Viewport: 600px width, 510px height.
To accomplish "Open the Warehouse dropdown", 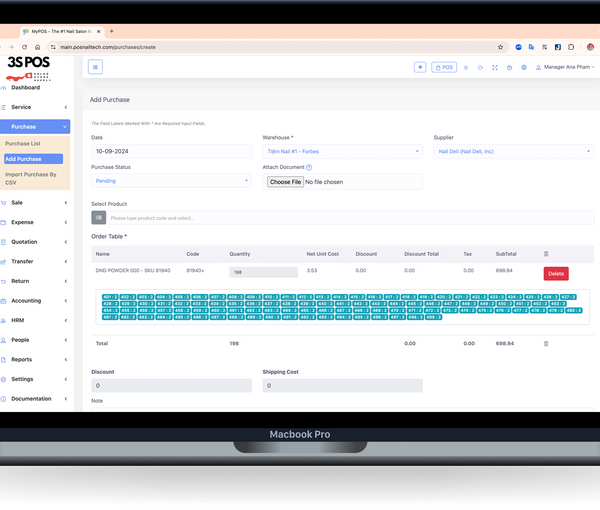I will point(343,151).
